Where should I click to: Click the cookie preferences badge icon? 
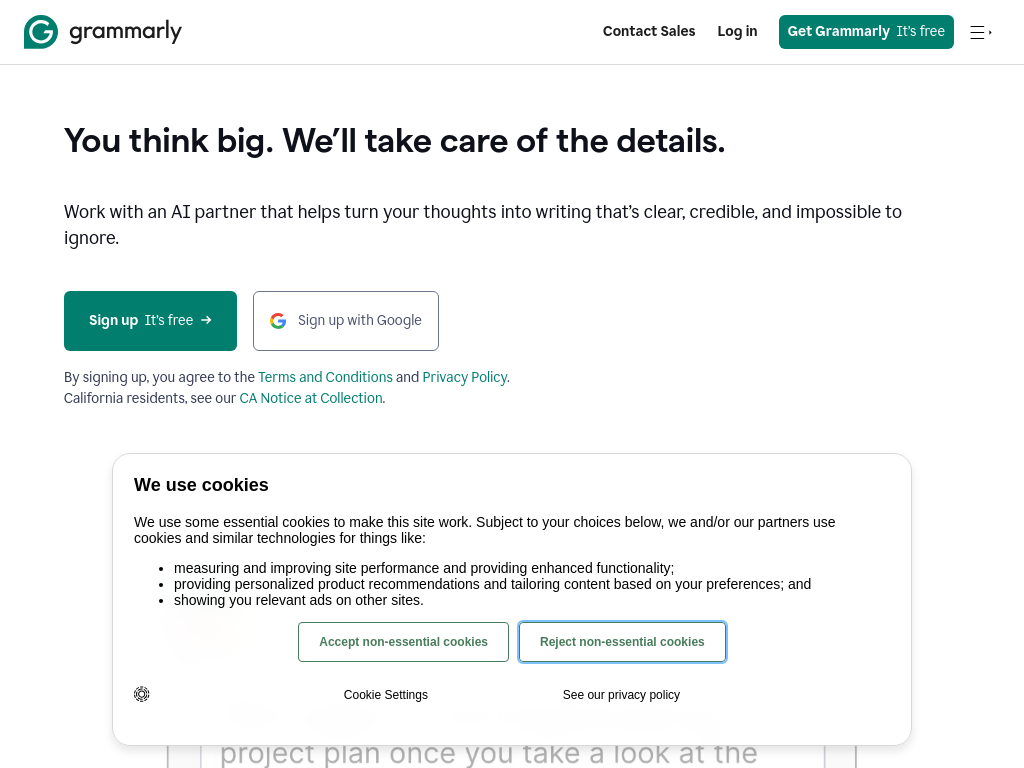click(x=142, y=694)
